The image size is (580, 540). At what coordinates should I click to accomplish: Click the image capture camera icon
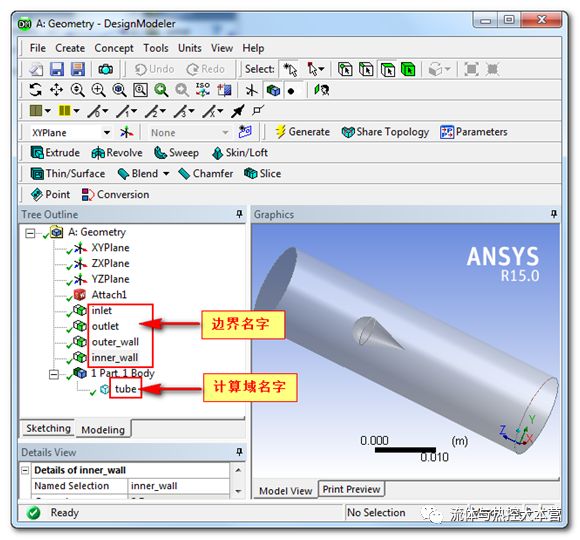(105, 69)
